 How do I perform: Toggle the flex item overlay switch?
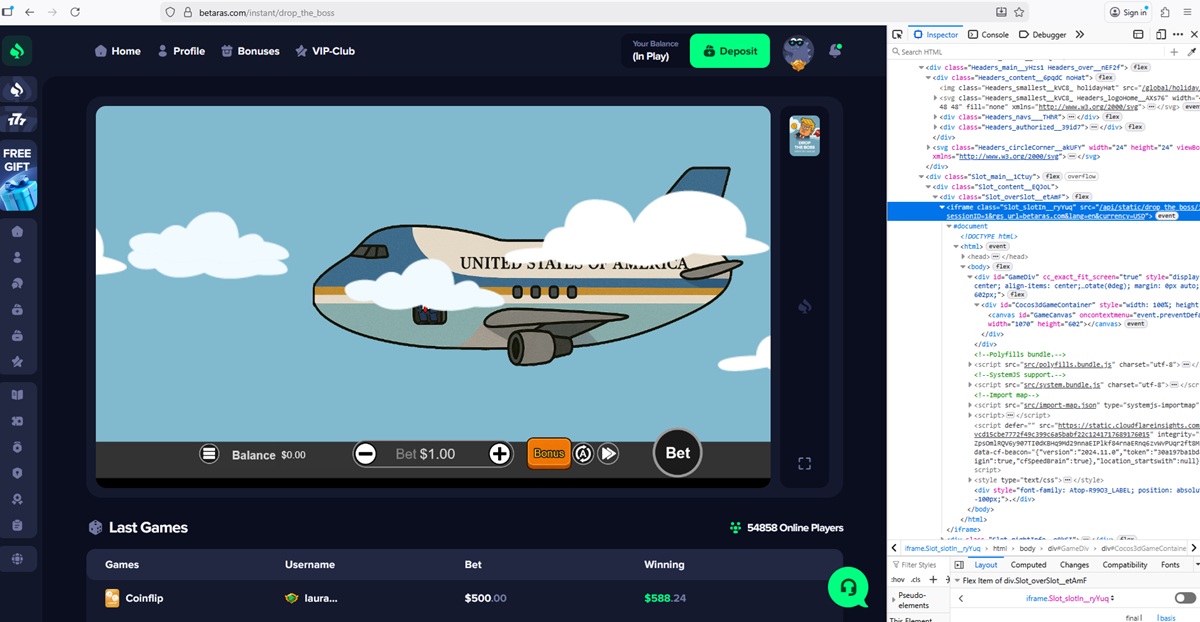(1185, 598)
